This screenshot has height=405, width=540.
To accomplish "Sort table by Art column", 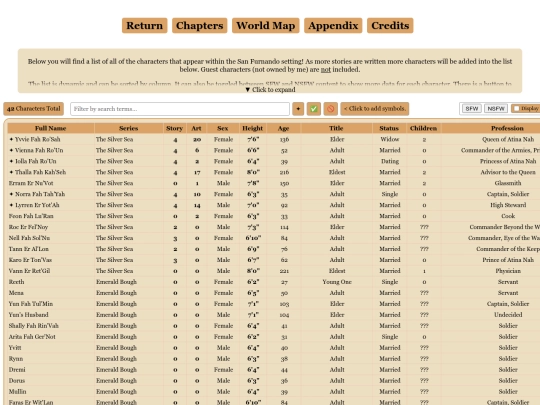I will (196, 128).
